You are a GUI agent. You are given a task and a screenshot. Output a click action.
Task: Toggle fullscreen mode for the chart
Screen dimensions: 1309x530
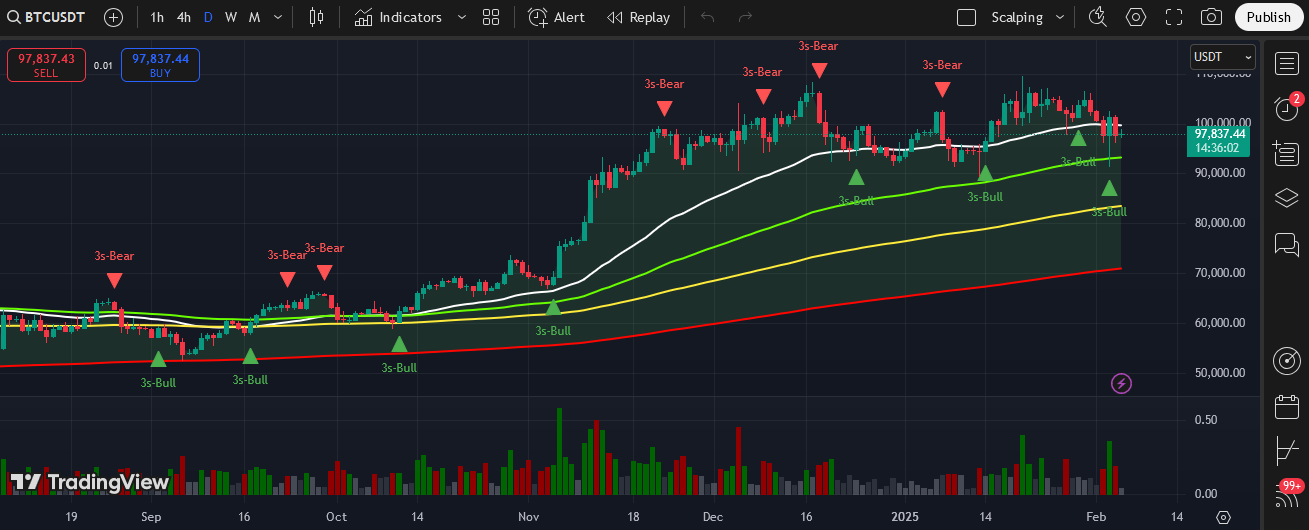(1174, 17)
